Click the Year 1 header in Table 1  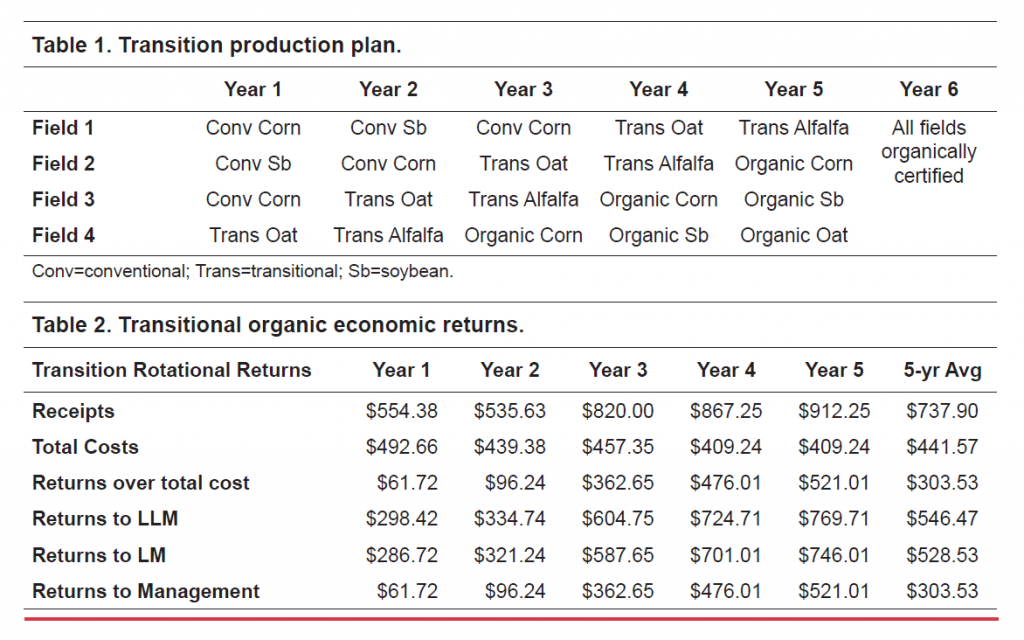pos(253,89)
